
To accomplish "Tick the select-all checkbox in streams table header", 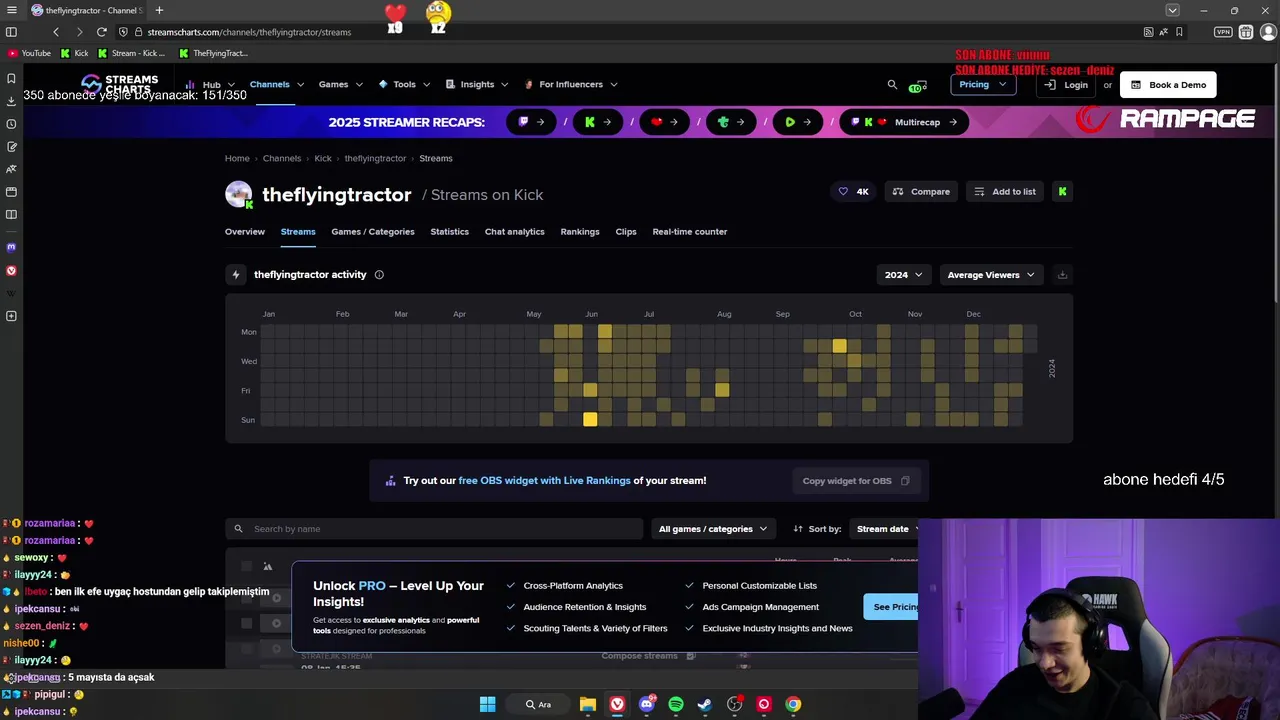I will pos(246,566).
